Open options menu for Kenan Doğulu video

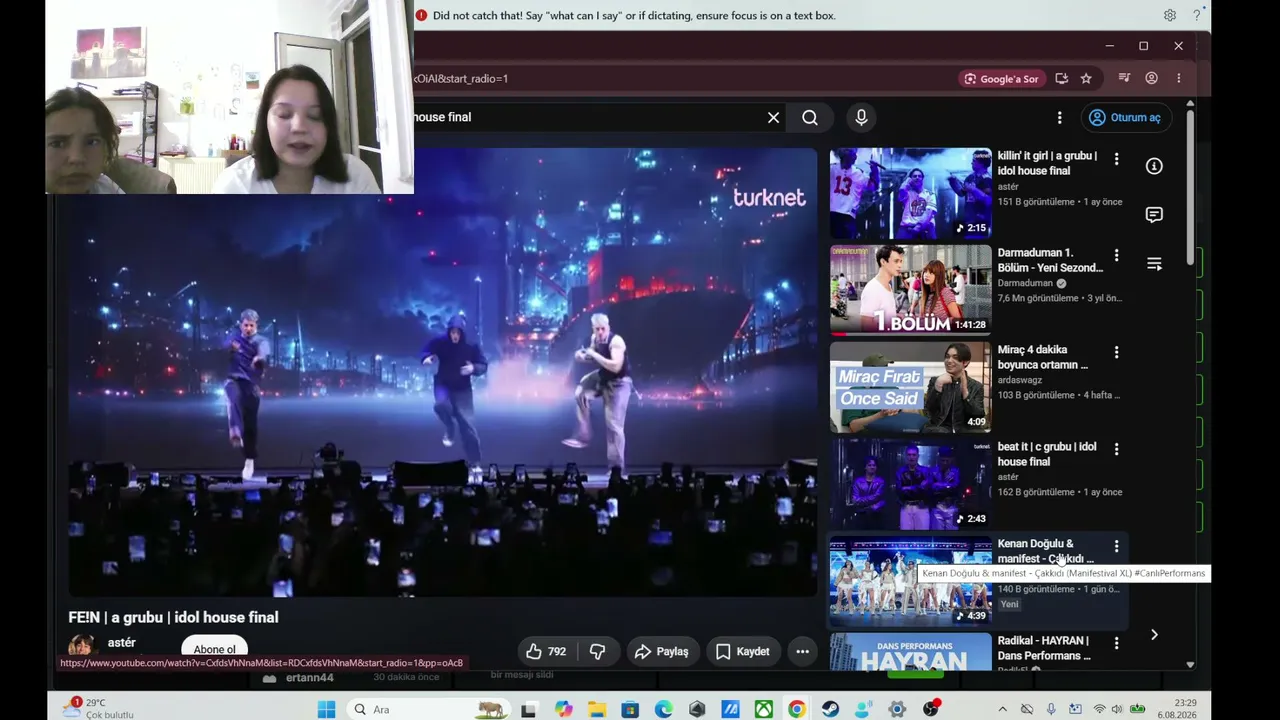[1116, 547]
